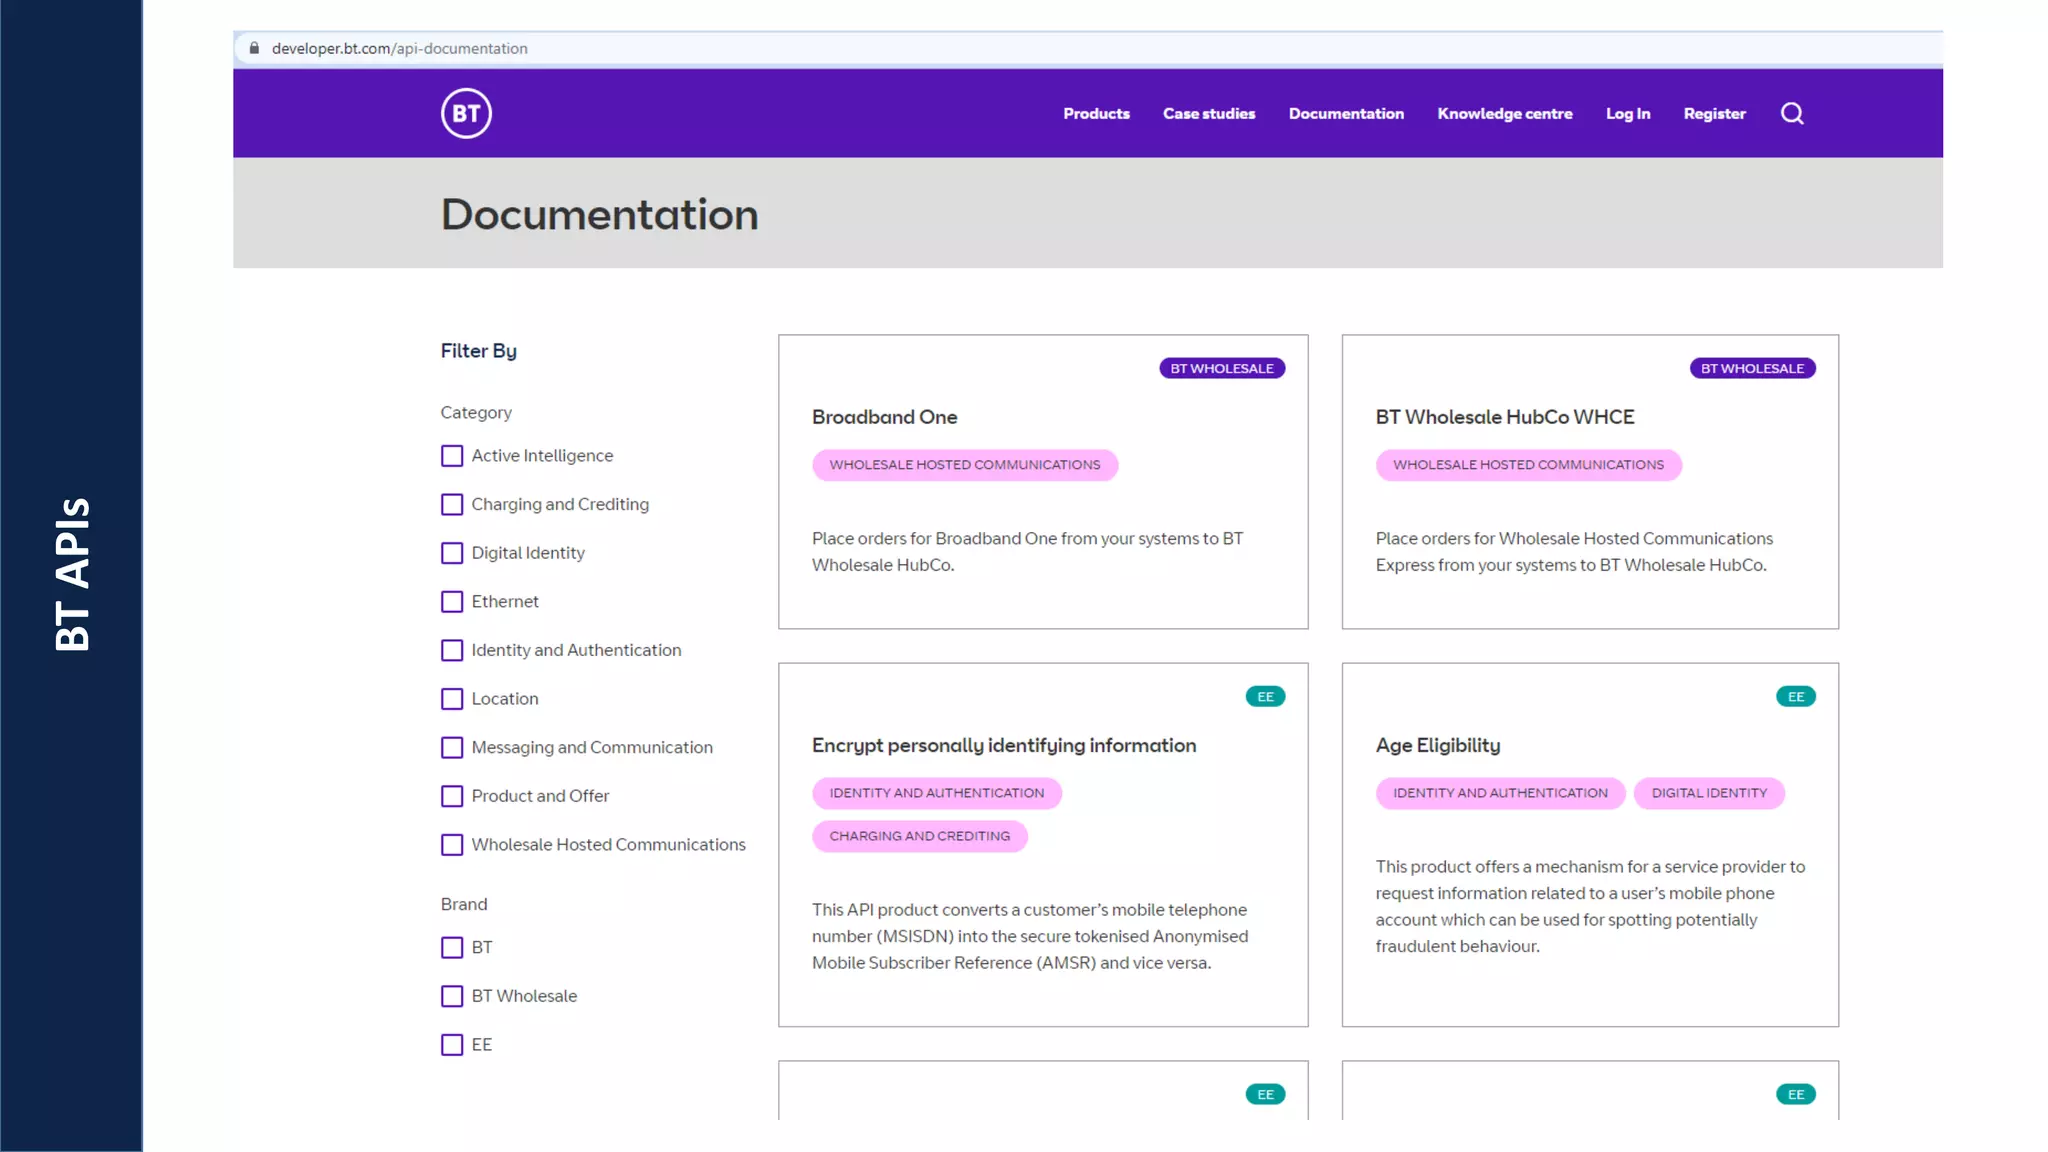Click the BT Wholesale badge on Broadband One
Screen dimensions: 2048x1152
[x=1221, y=368]
